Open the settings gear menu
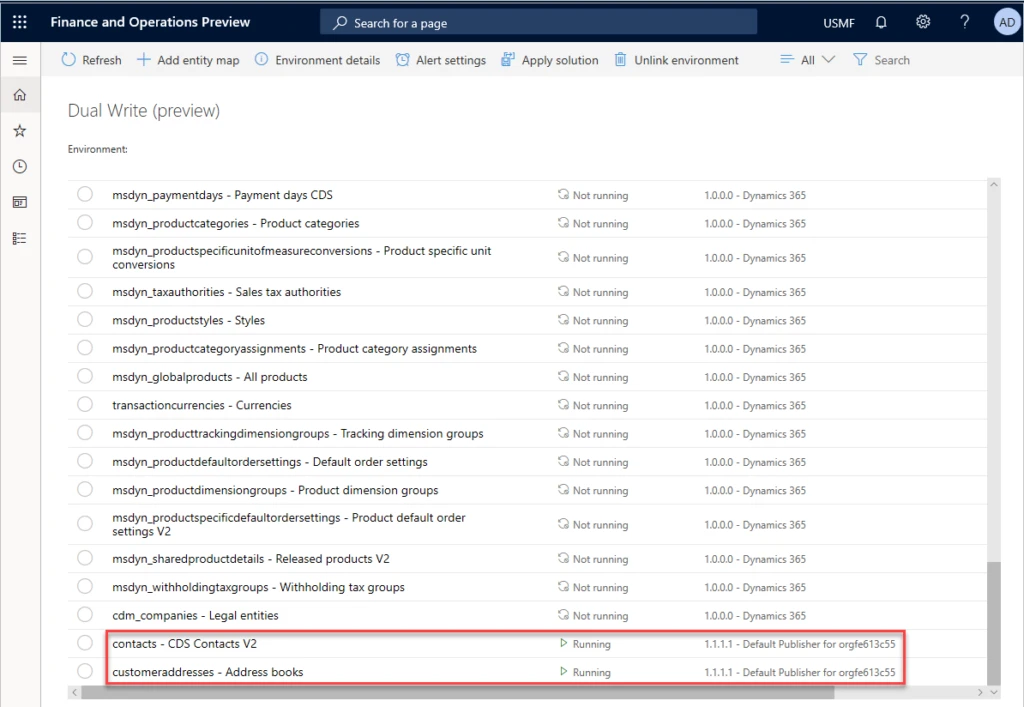 point(922,21)
